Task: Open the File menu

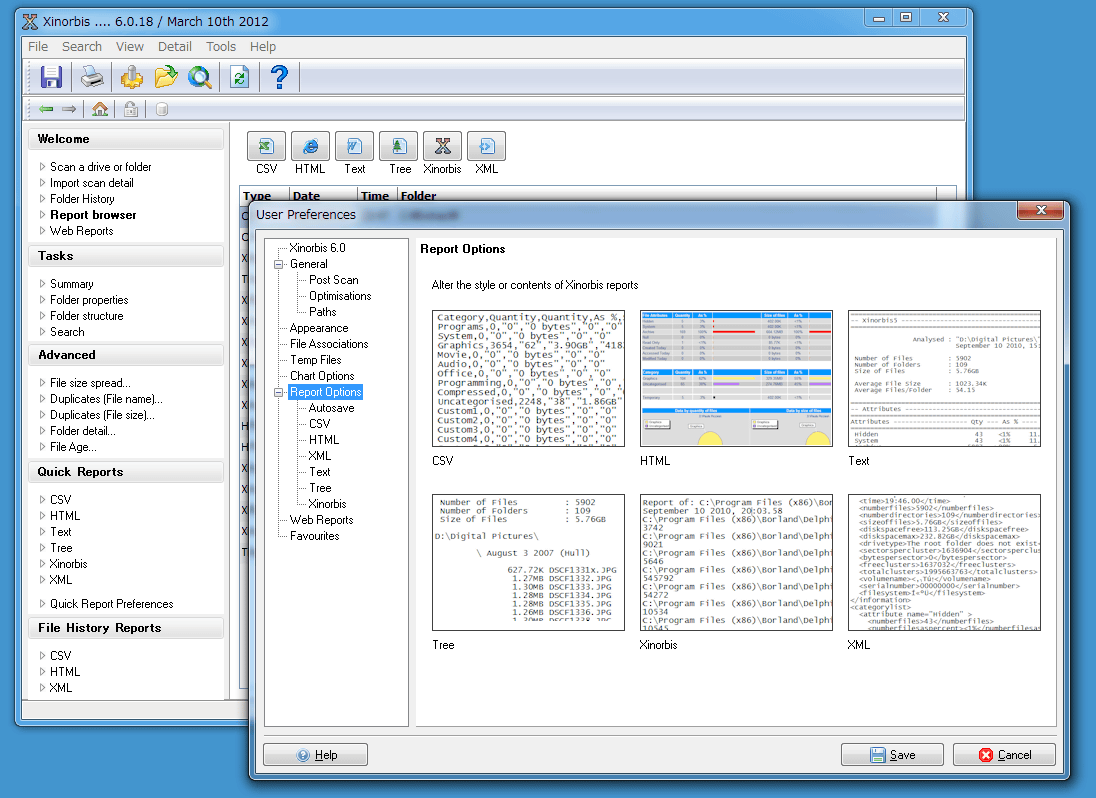Action: coord(38,46)
